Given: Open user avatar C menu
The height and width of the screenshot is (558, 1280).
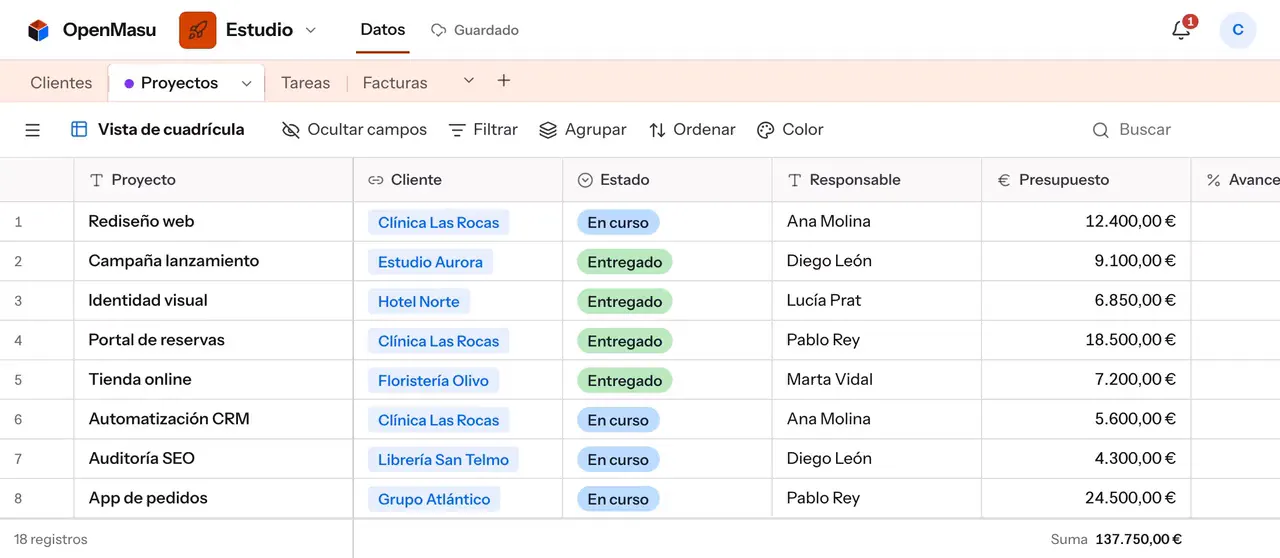Looking at the screenshot, I should coord(1238,30).
